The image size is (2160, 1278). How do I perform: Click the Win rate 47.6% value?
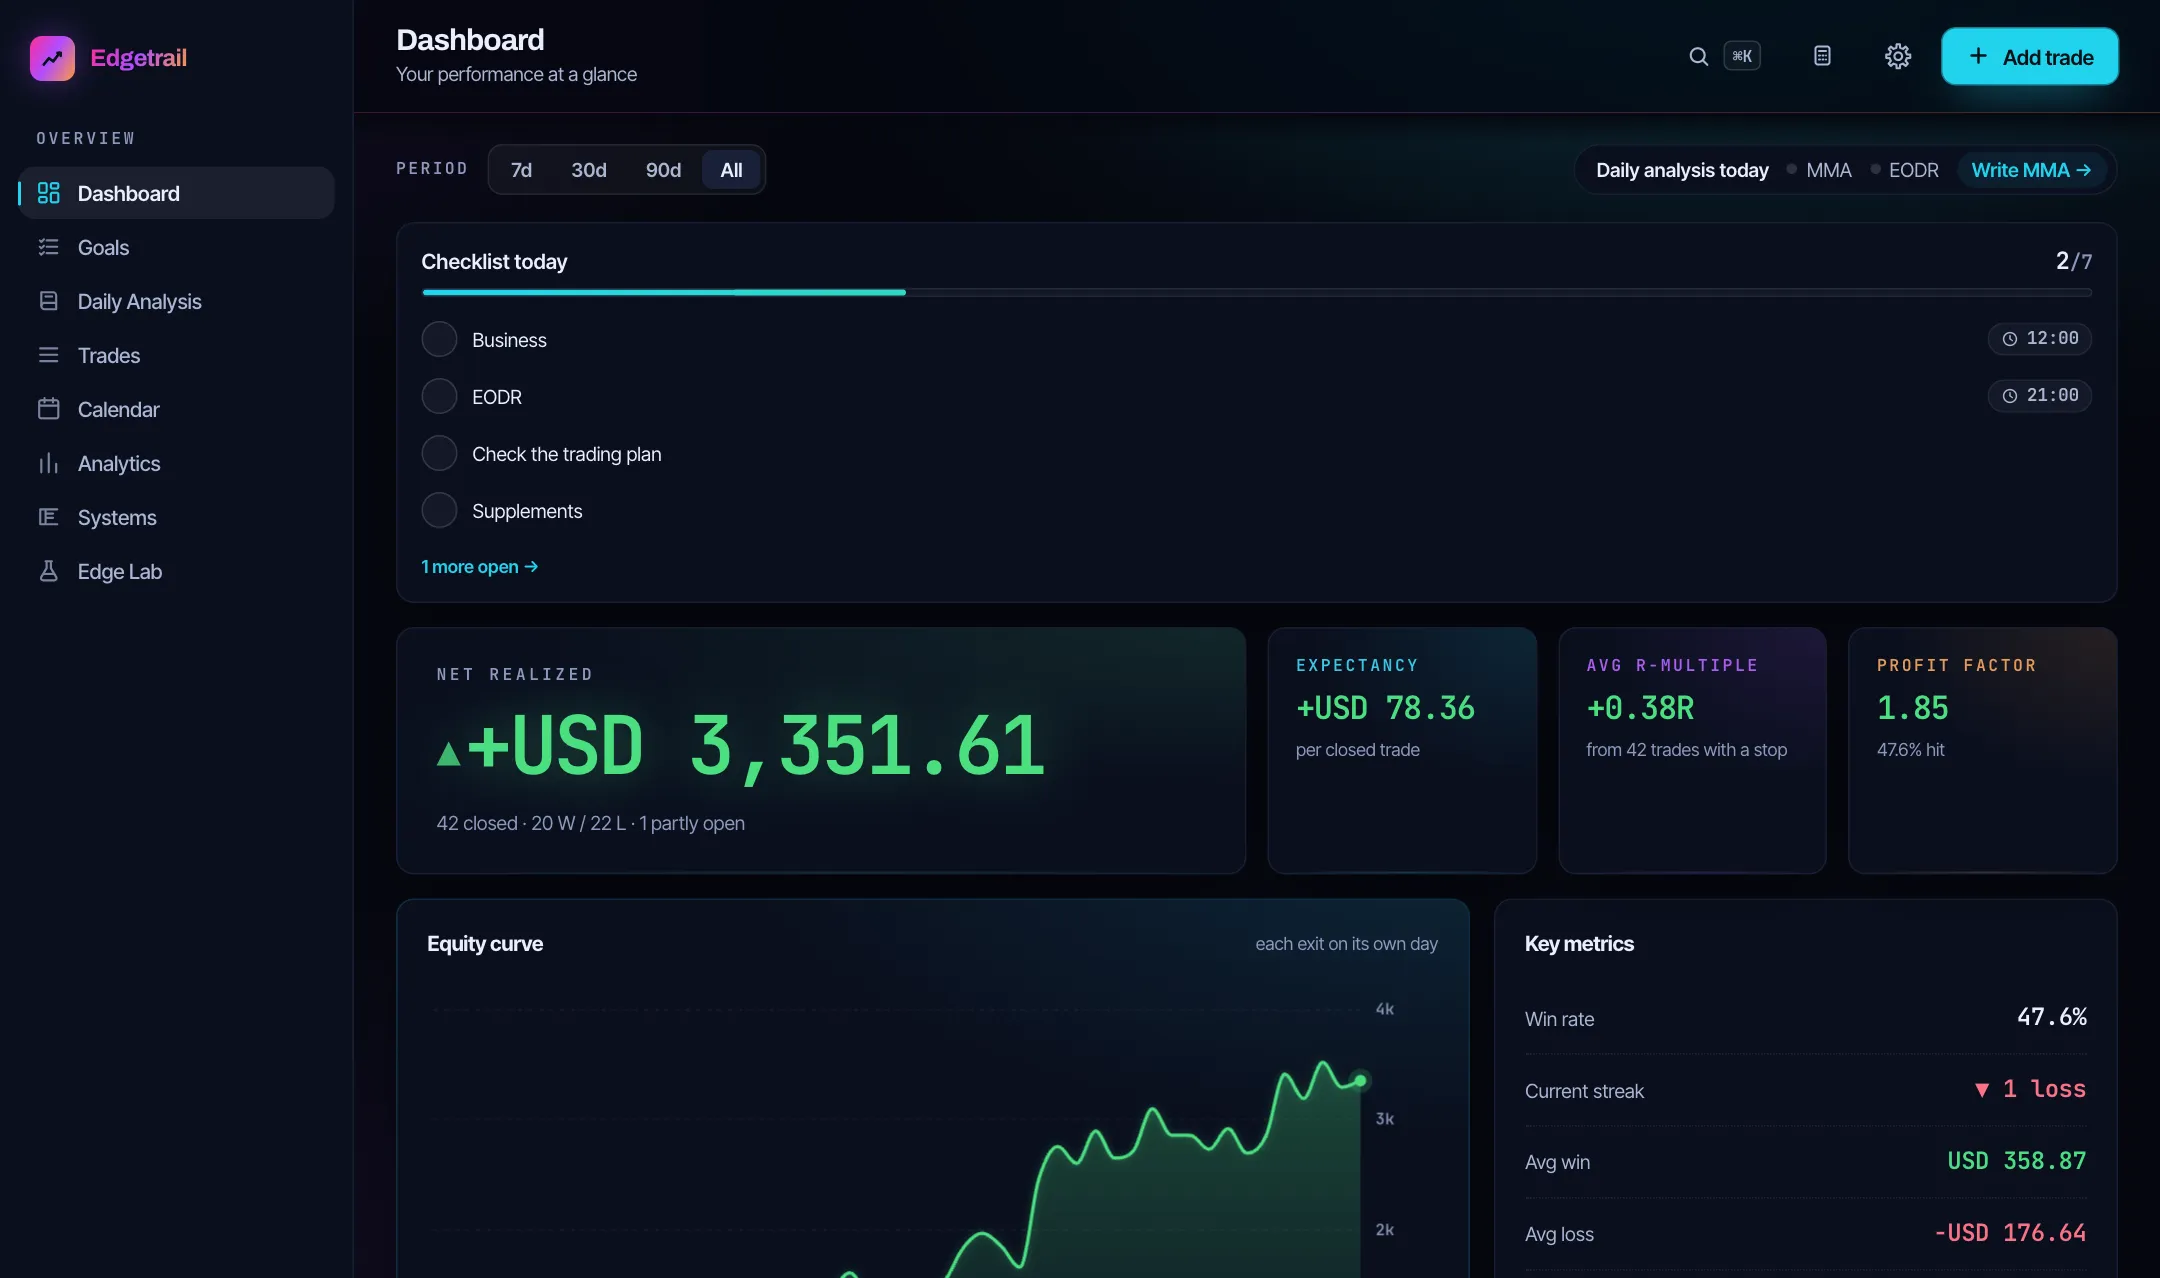pos(2052,1017)
